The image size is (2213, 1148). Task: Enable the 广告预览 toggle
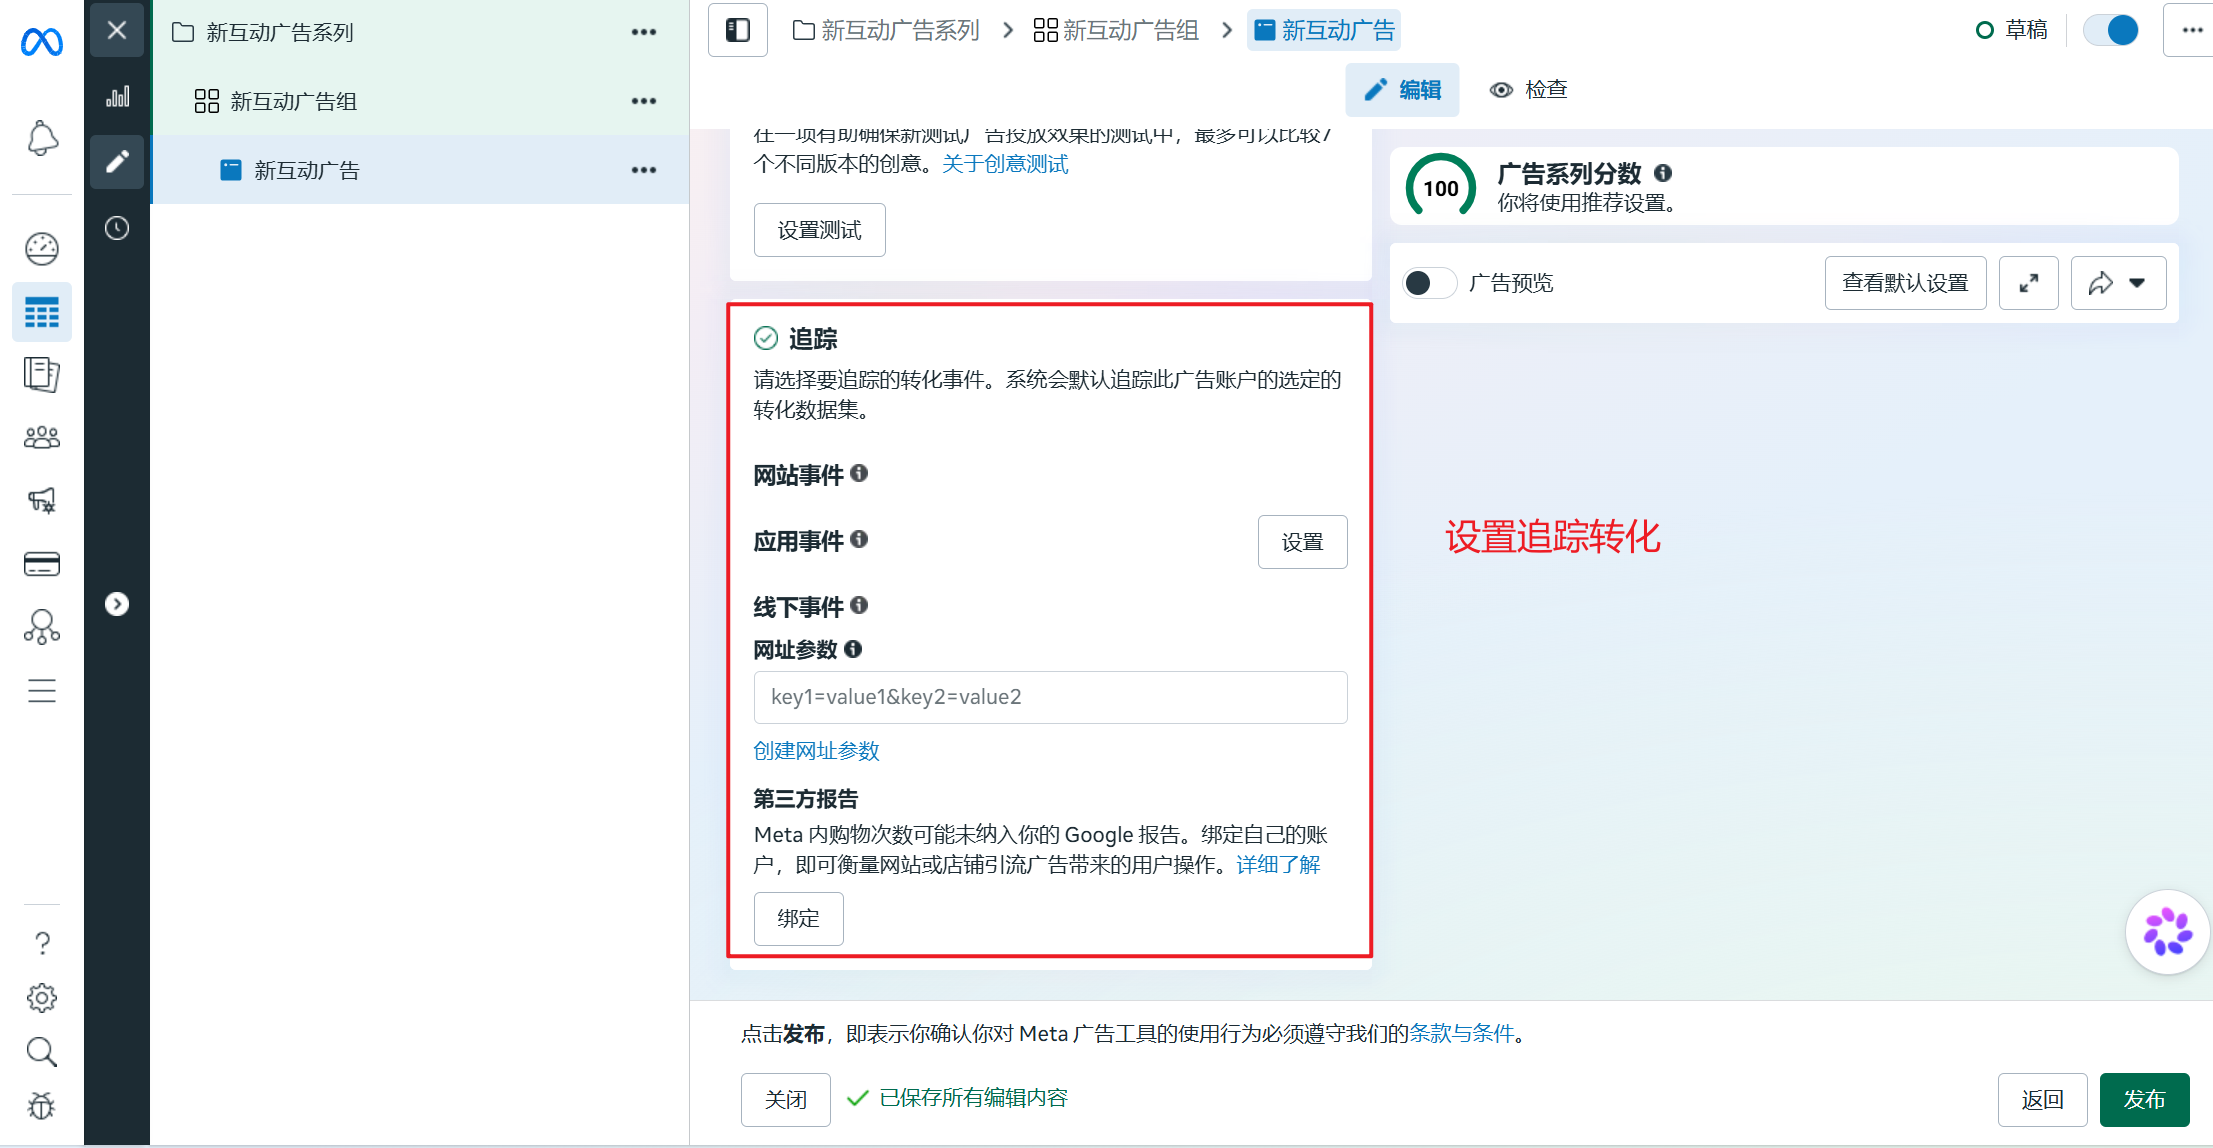[1429, 283]
